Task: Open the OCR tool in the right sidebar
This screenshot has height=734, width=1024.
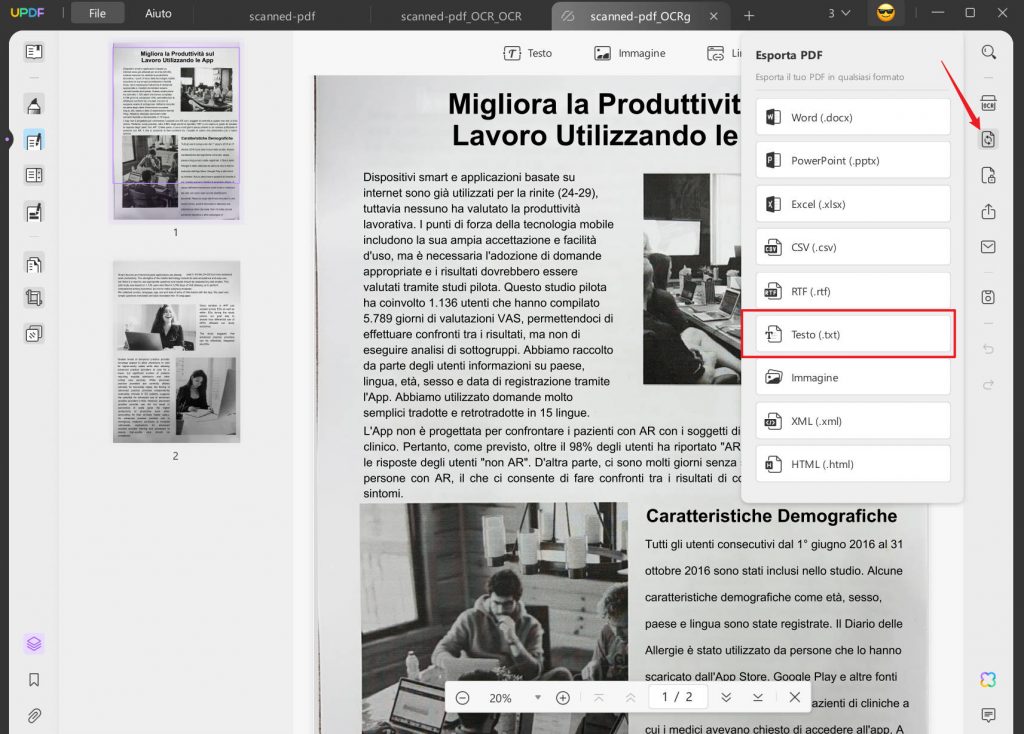Action: click(x=989, y=103)
